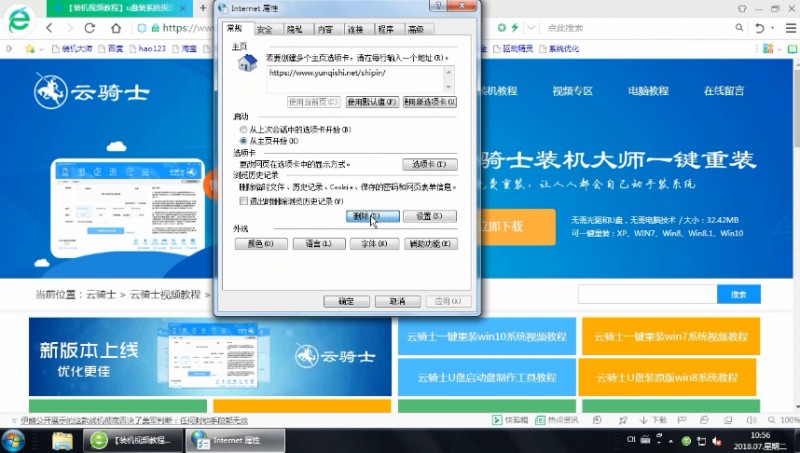Open the hao123 bookmark
The height and width of the screenshot is (453, 800).
pos(148,48)
